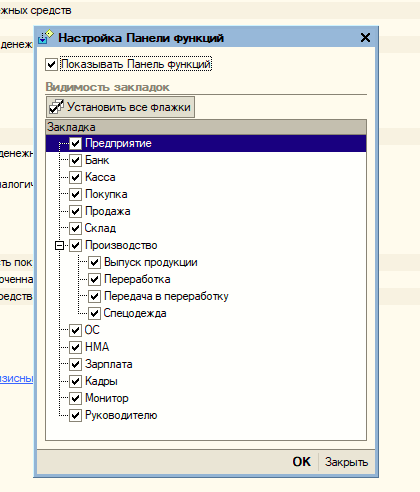Screen dimensions: 420x492
Task: Select the Зарплата row label
Action: pyautogui.click(x=109, y=364)
